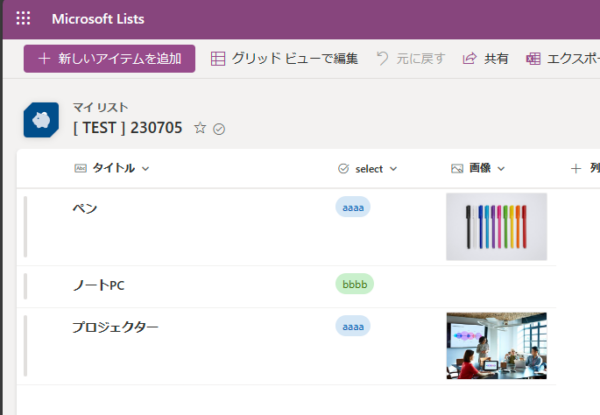The height and width of the screenshot is (415, 600).
Task: Open the meeting room projector image thumbnail
Action: 496,346
